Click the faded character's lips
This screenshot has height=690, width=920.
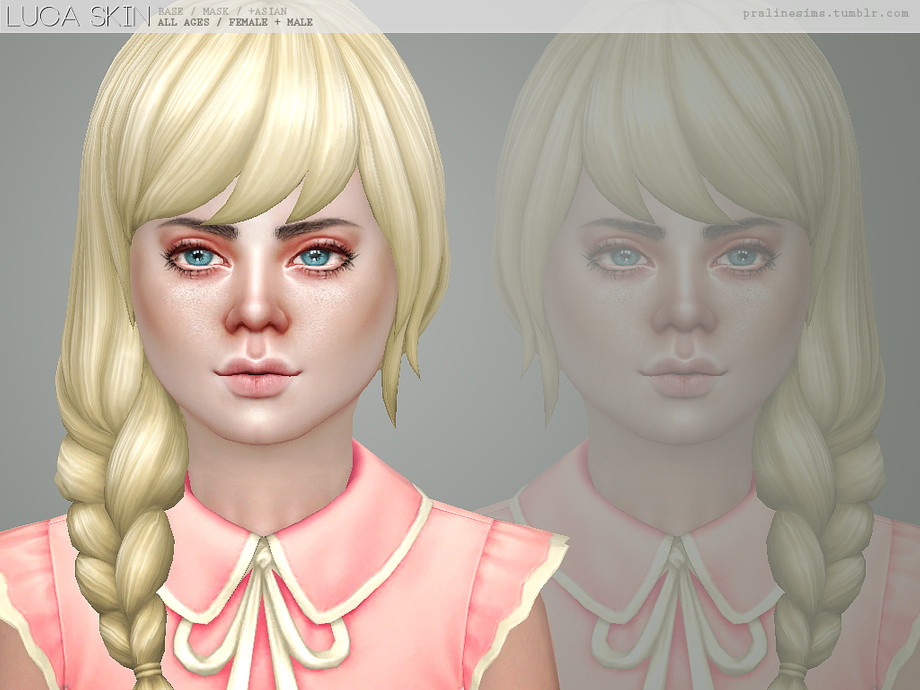(683, 376)
